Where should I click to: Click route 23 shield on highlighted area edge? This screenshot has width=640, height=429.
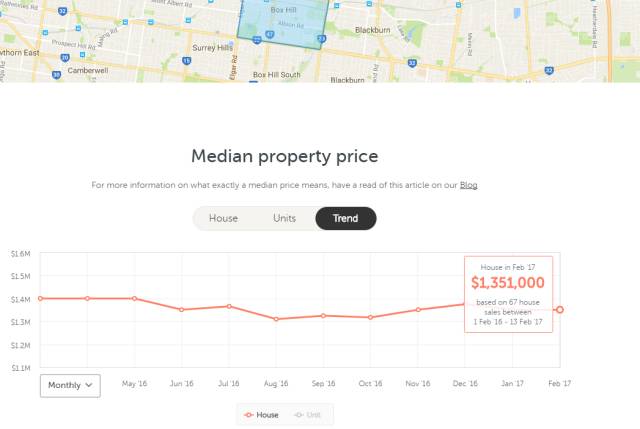point(322,39)
